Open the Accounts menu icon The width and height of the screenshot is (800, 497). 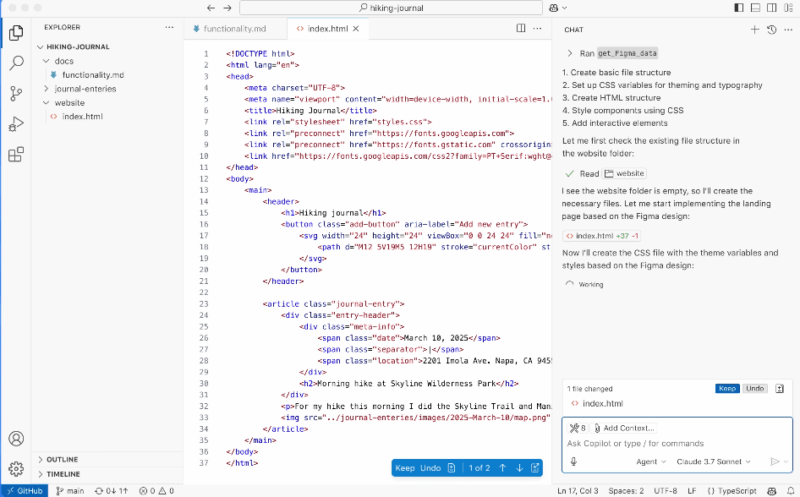[x=16, y=439]
